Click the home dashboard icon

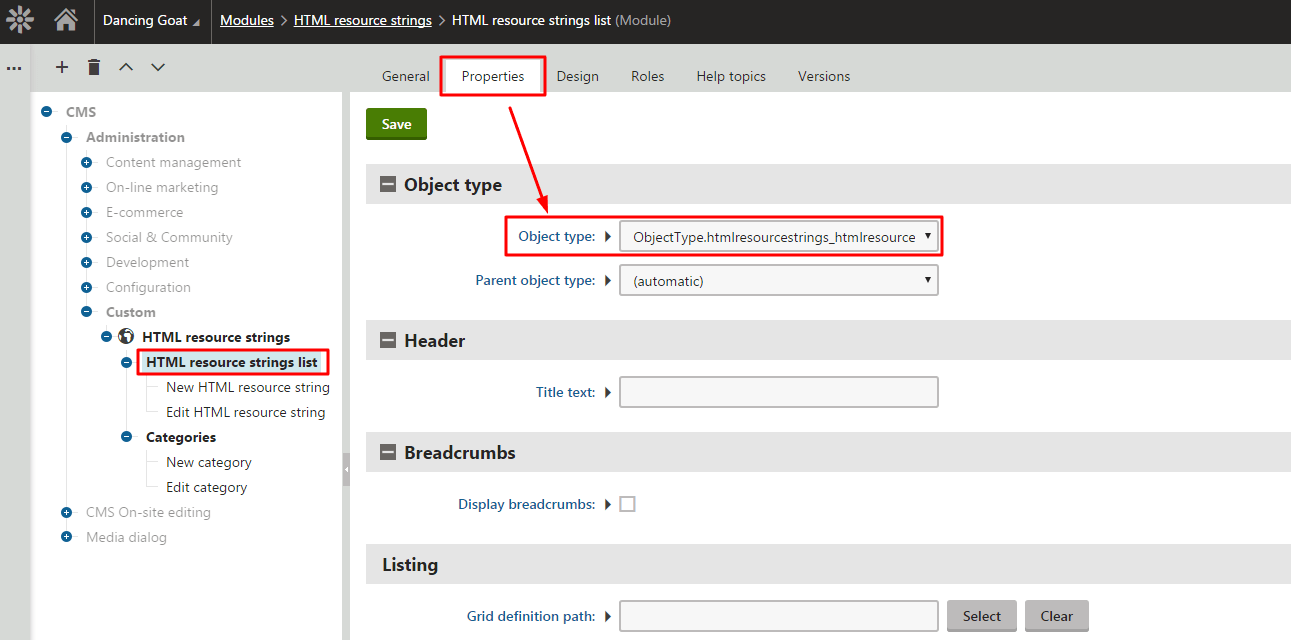(x=66, y=20)
